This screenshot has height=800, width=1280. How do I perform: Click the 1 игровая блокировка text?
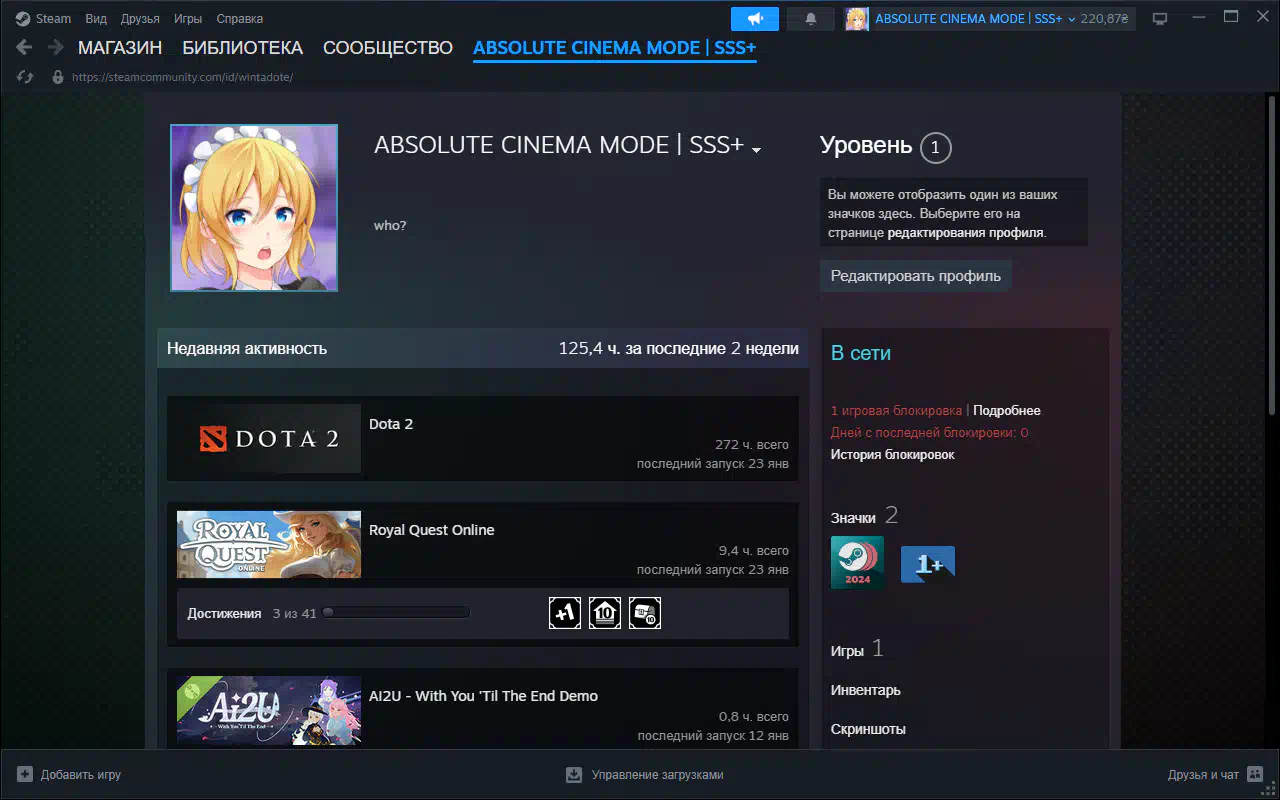click(x=897, y=411)
